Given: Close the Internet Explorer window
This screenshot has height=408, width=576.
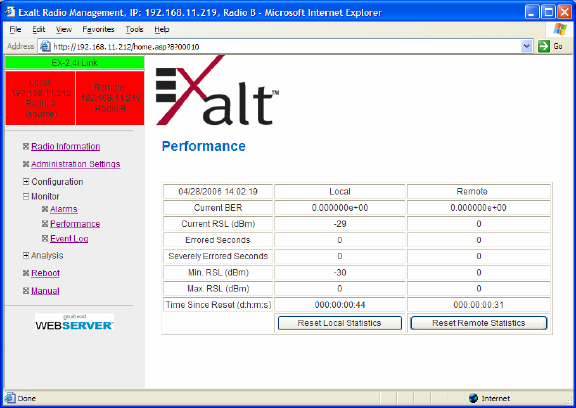Looking at the screenshot, I should coord(565,12).
